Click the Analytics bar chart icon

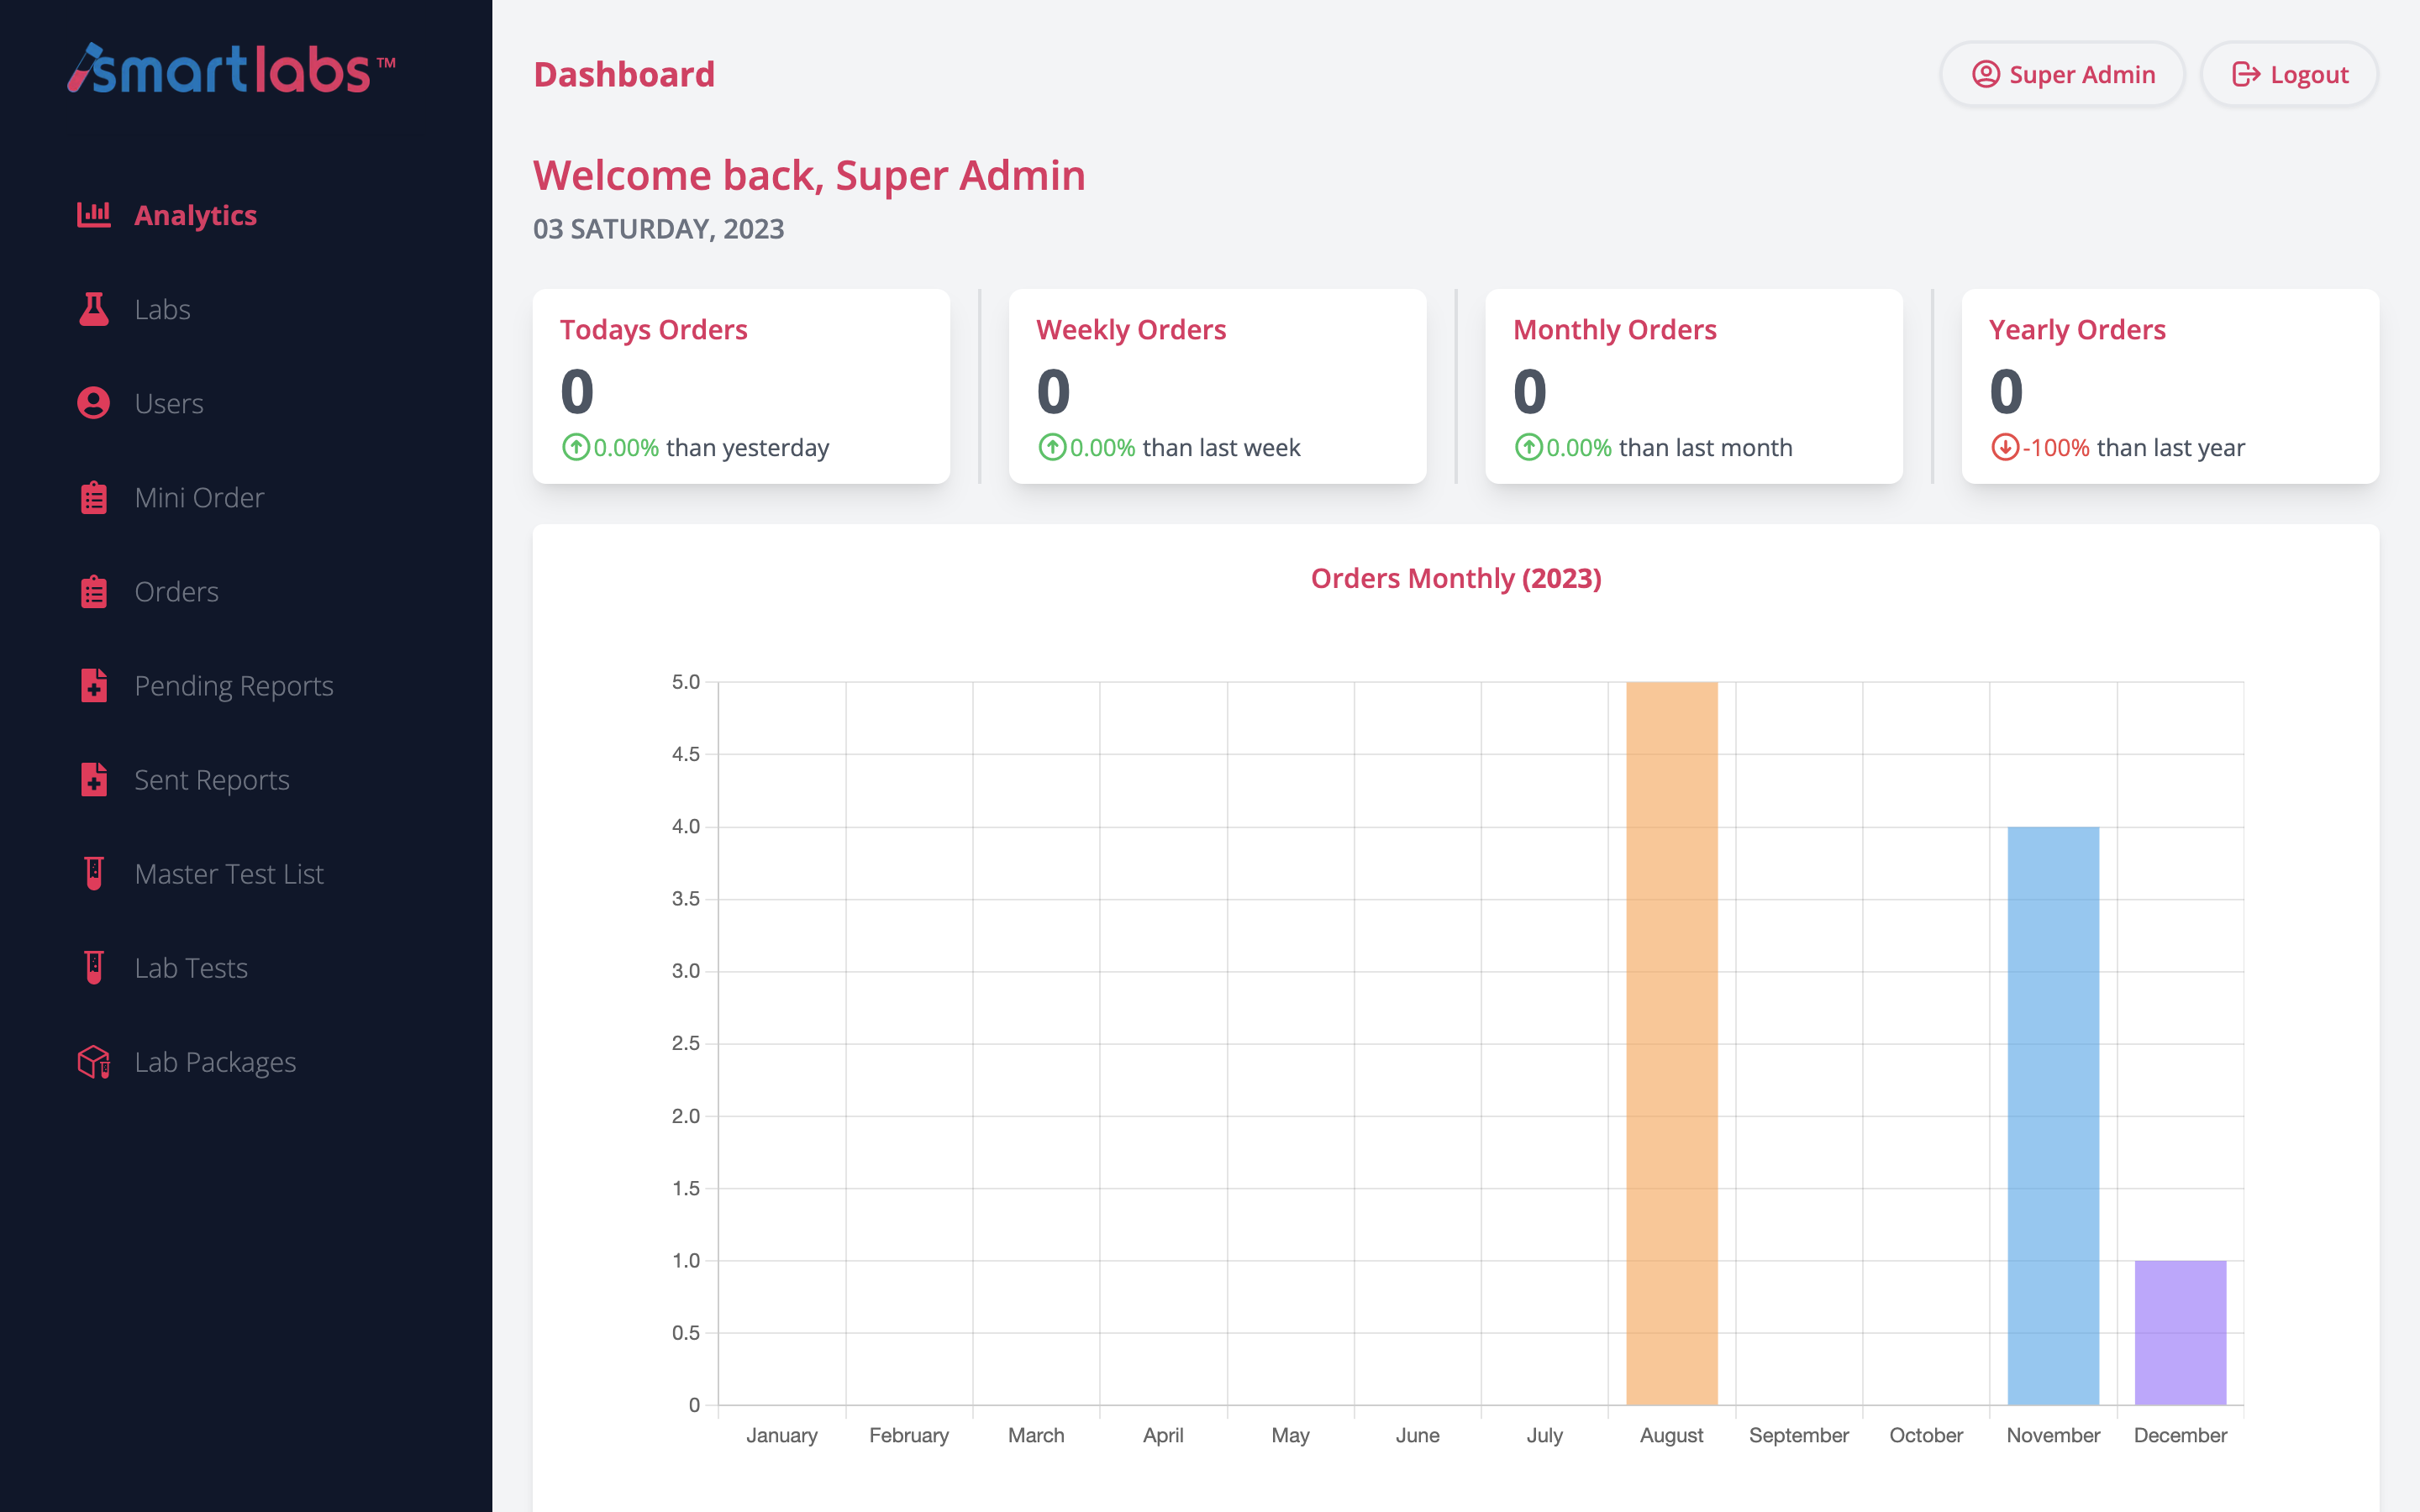pyautogui.click(x=94, y=215)
